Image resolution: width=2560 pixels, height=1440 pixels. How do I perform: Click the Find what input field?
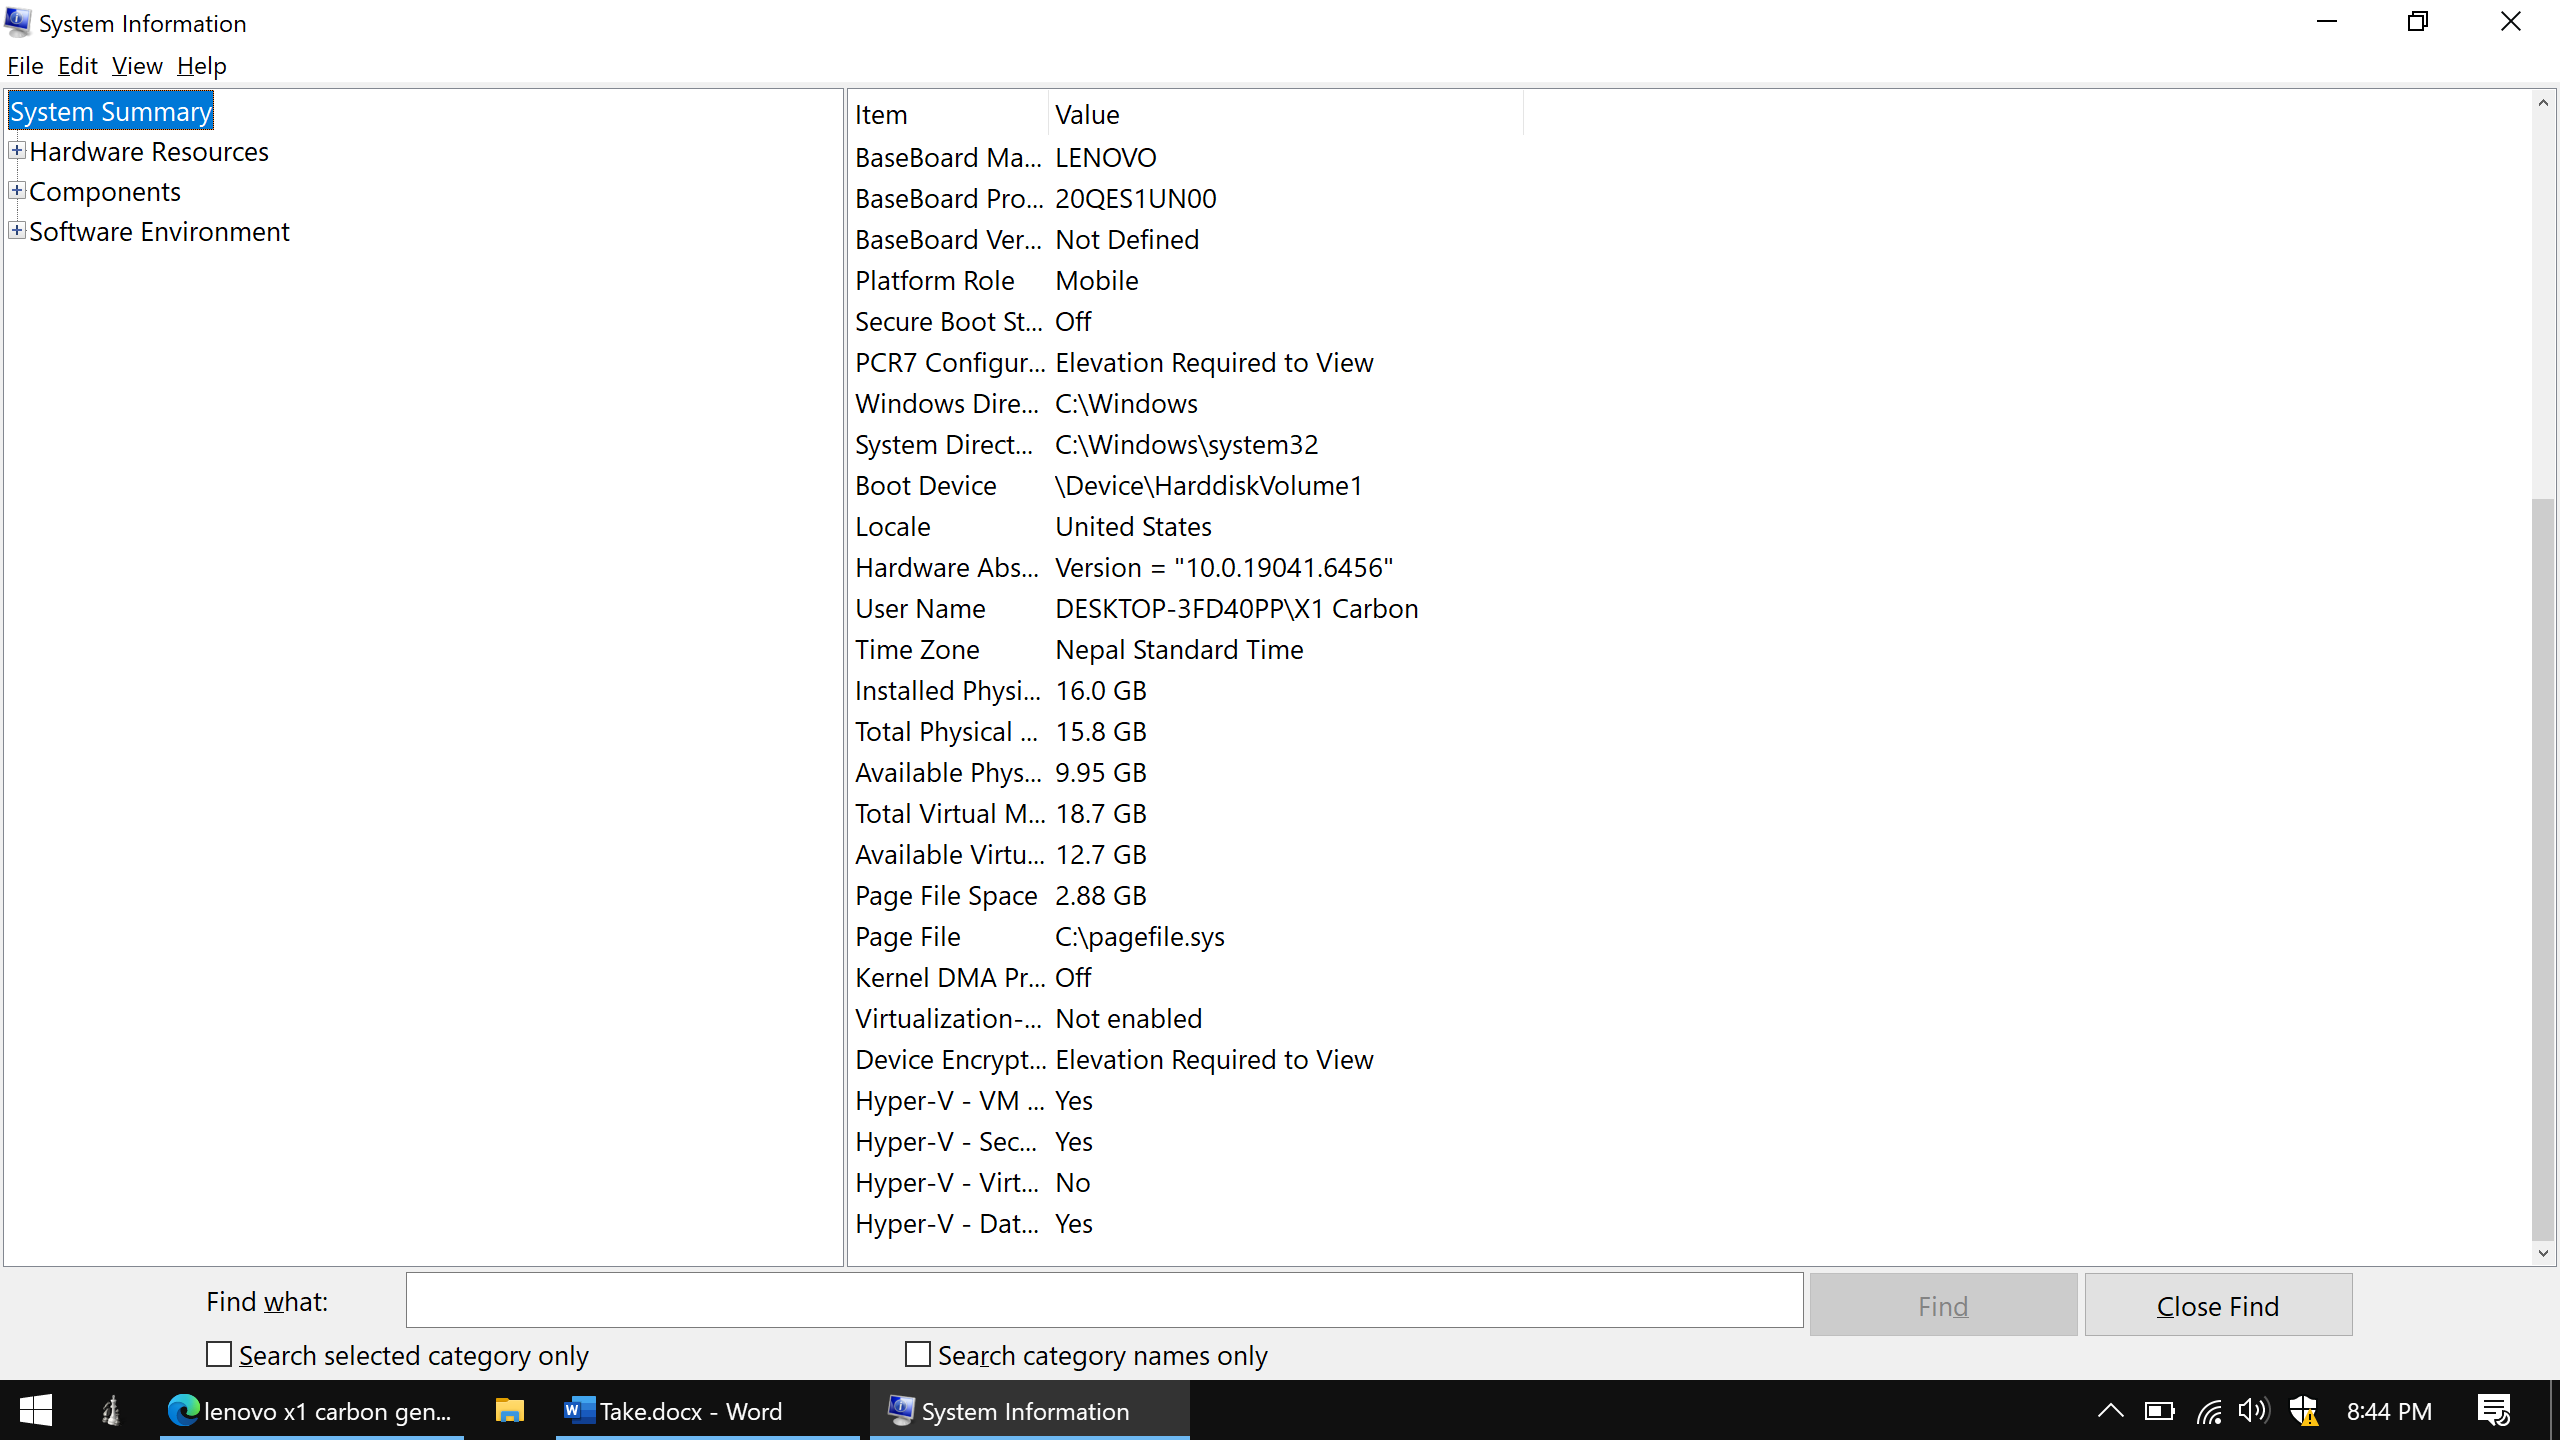tap(1104, 1300)
